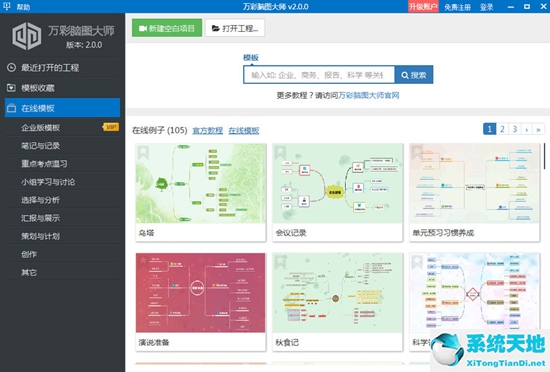Viewport: 550px width, 372px height.
Task: Minimize the window
Action: coord(511,7)
